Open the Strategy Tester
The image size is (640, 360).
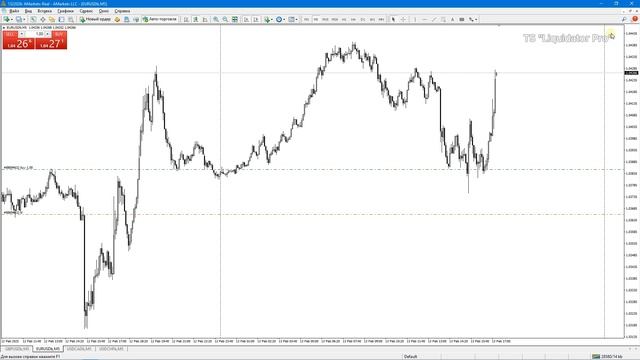pyautogui.click(x=71, y=19)
